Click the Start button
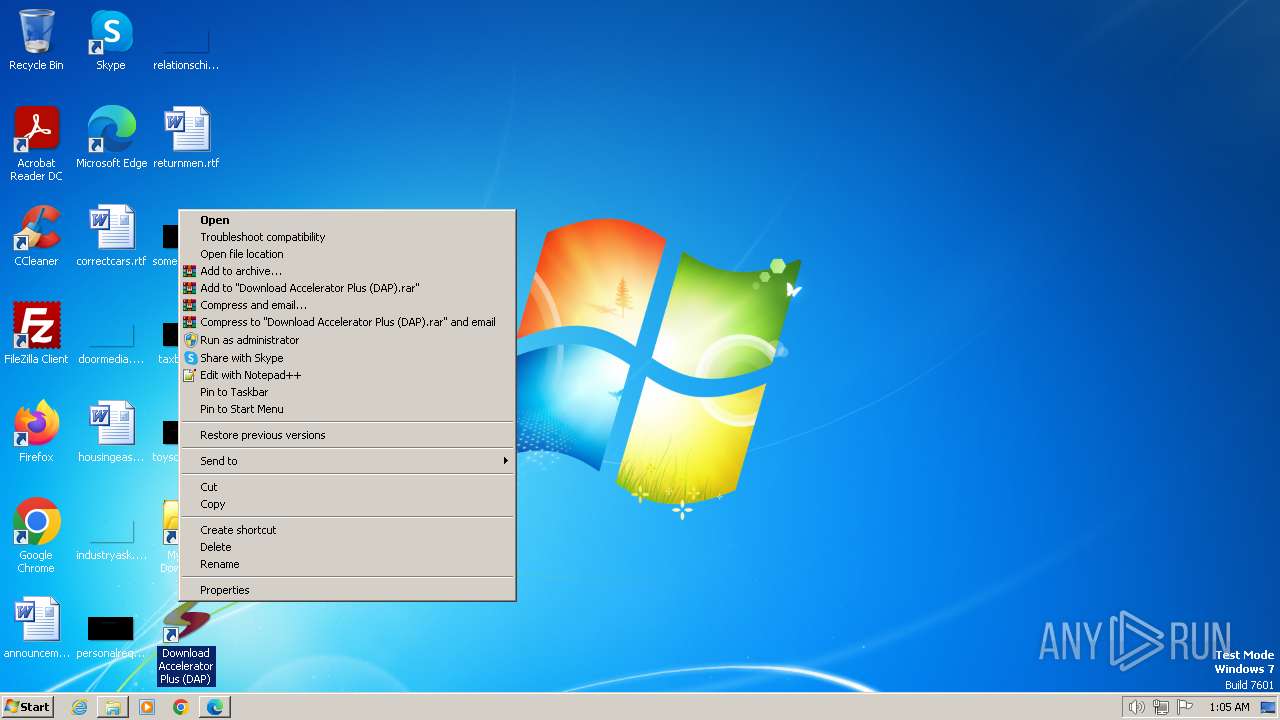This screenshot has height=720, width=1280. click(28, 707)
